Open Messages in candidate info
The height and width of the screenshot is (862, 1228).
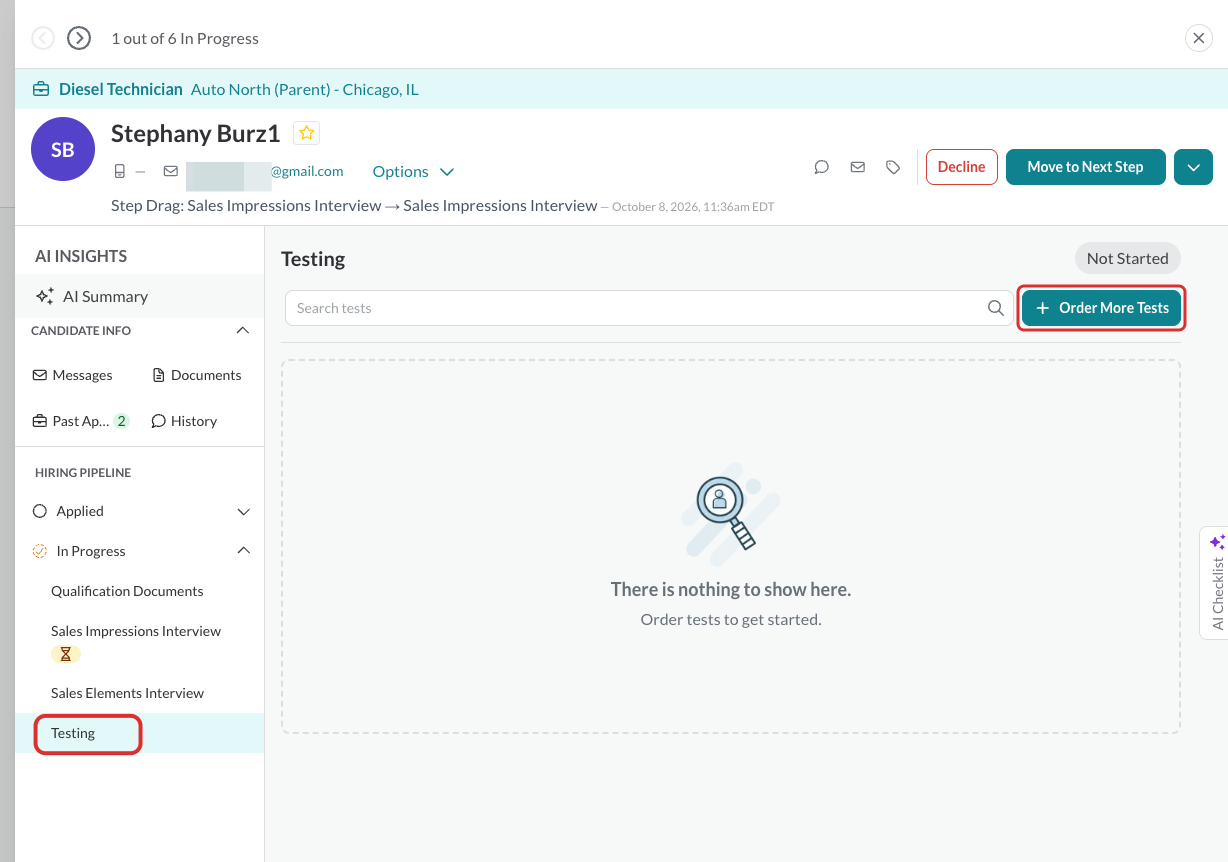[x=73, y=375]
